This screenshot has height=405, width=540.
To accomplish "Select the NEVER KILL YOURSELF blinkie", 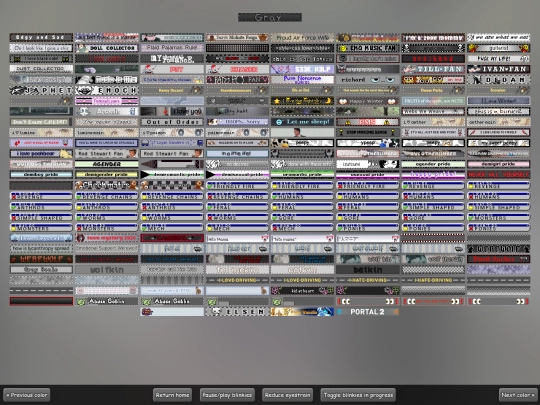I will pyautogui.click(x=499, y=175).
